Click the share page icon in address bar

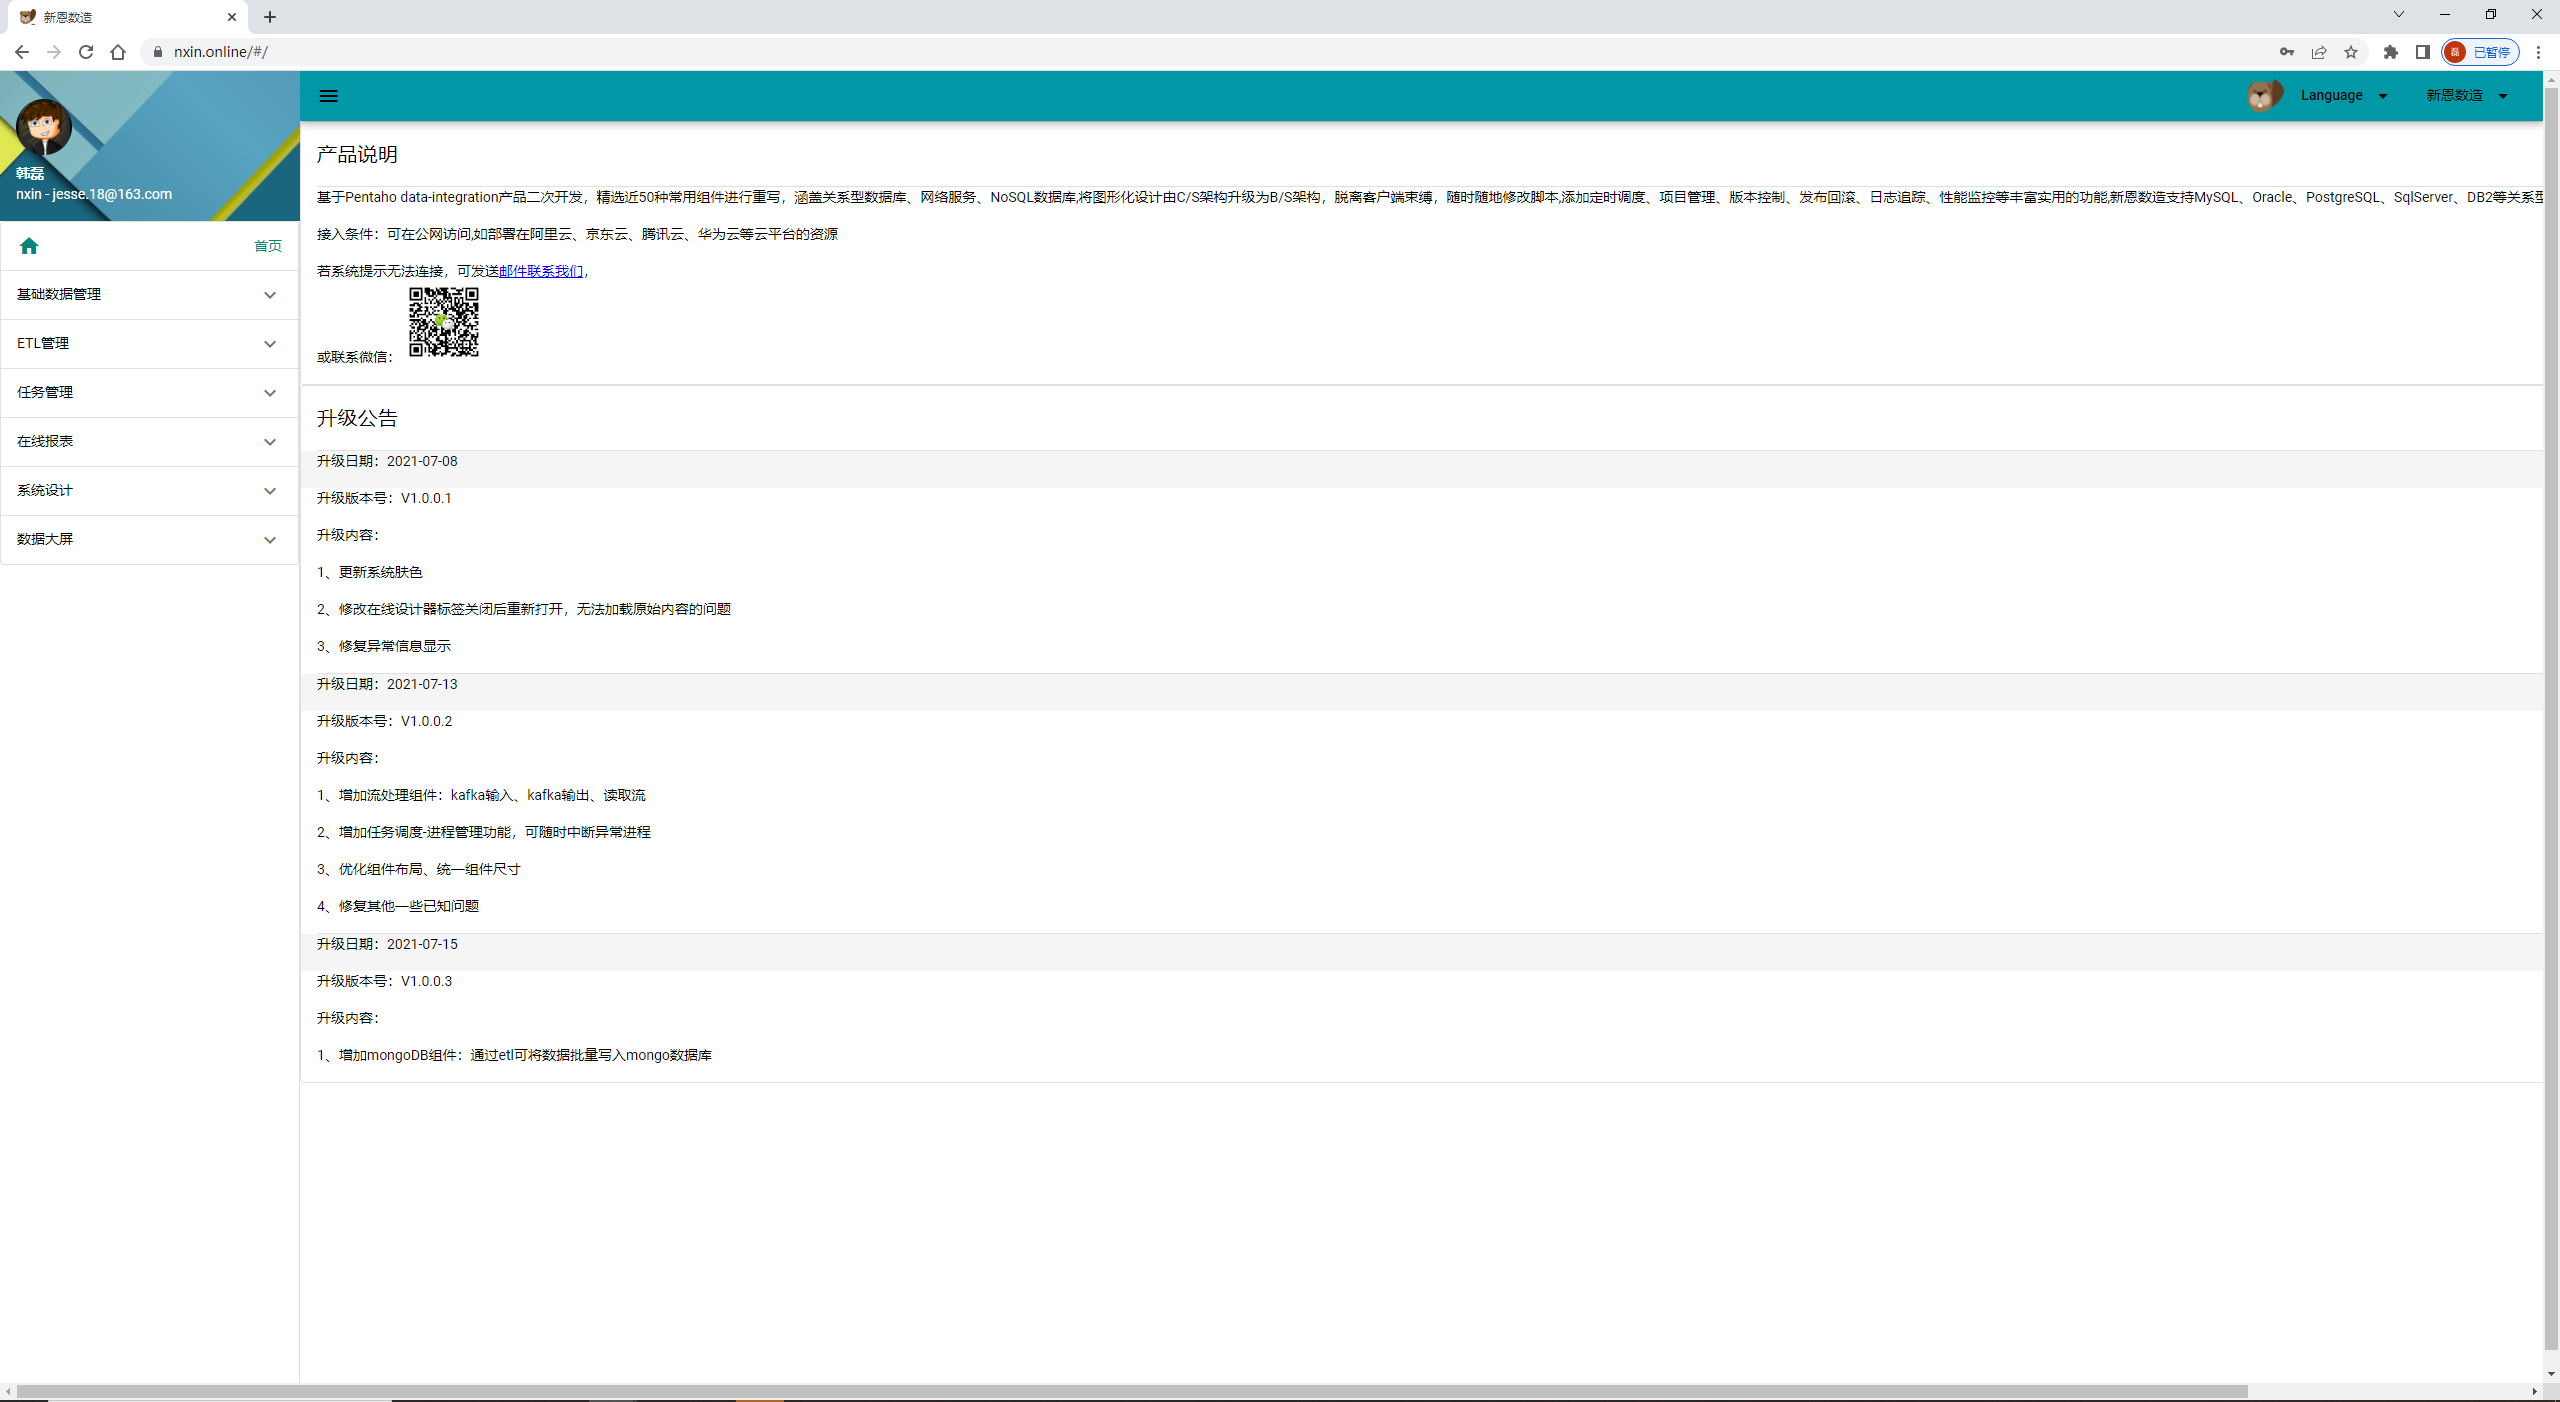[2319, 52]
